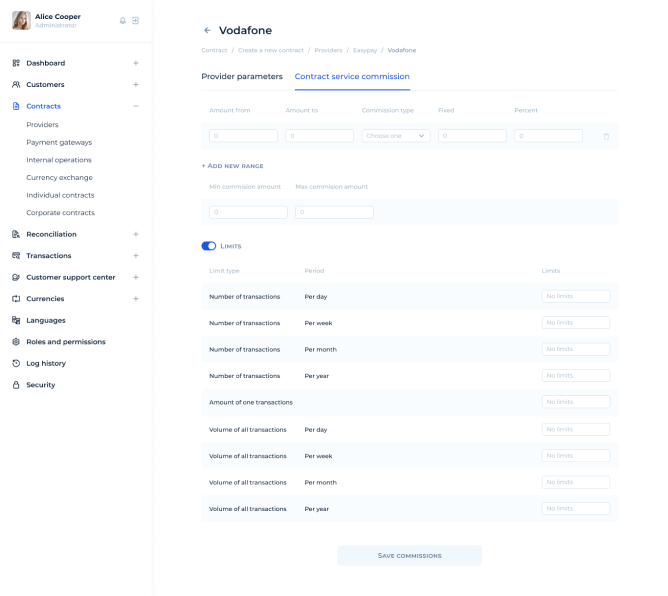Toggle the Limits switch off

pyautogui.click(x=209, y=246)
